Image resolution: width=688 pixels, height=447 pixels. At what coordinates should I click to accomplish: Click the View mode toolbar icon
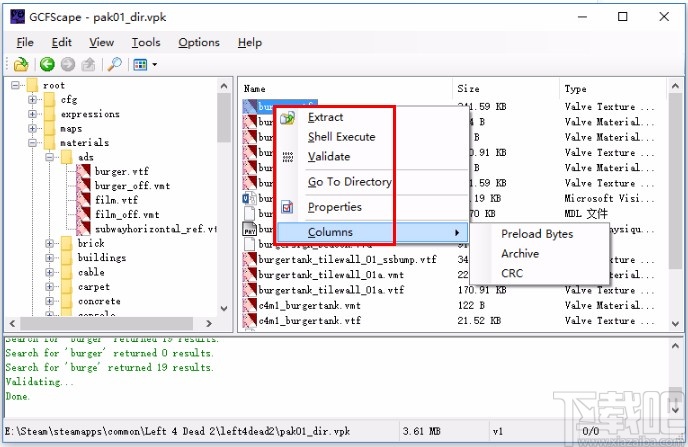pos(140,65)
